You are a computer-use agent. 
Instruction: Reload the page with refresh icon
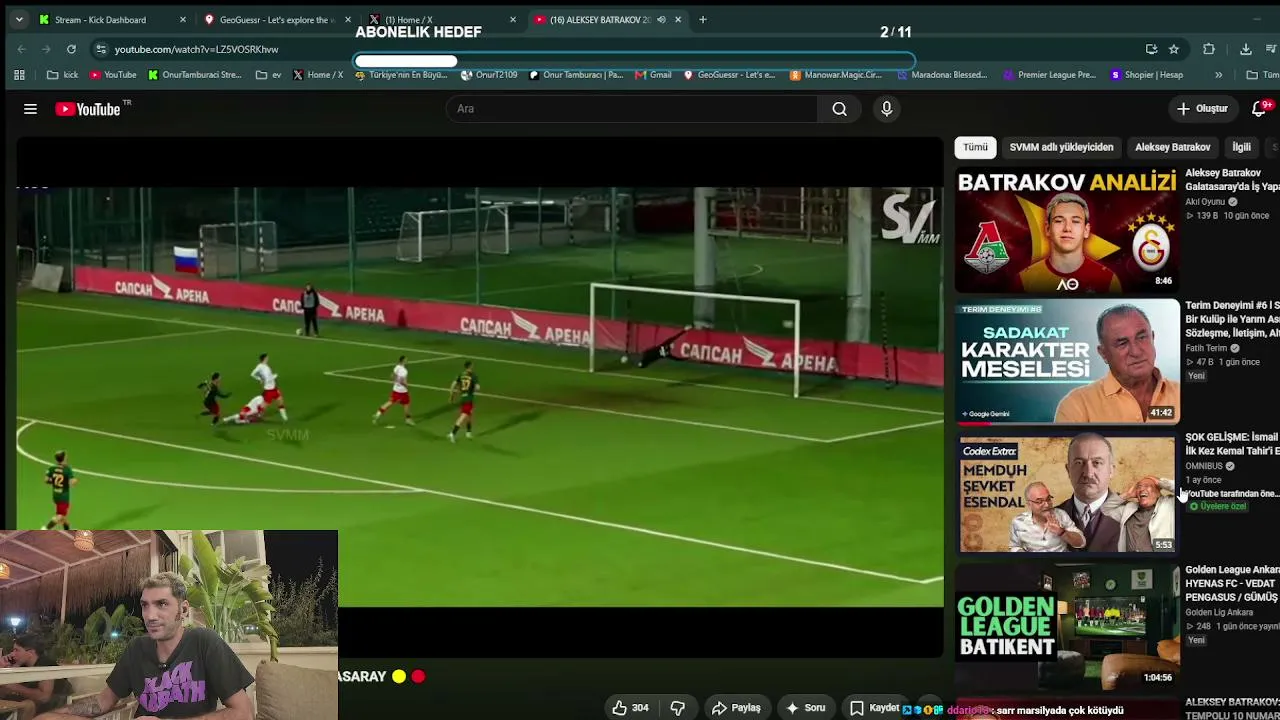[71, 49]
